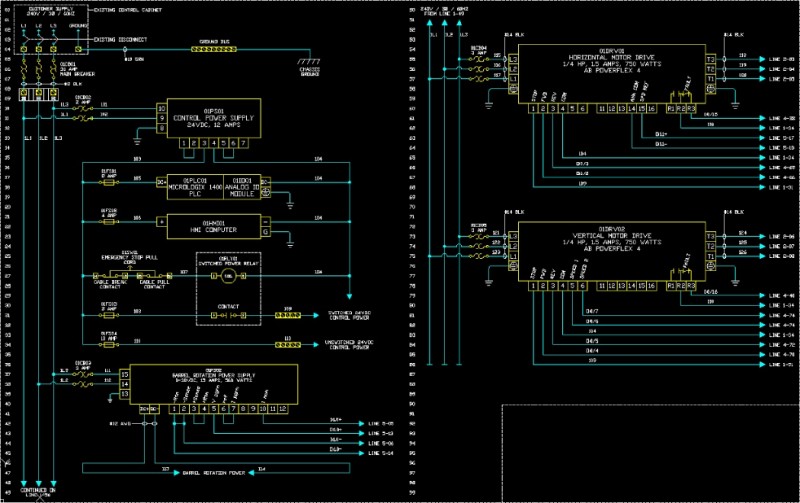
Task: Click the HORIZONTAL MOTOR DRIVE title text
Action: pyautogui.click(x=611, y=58)
